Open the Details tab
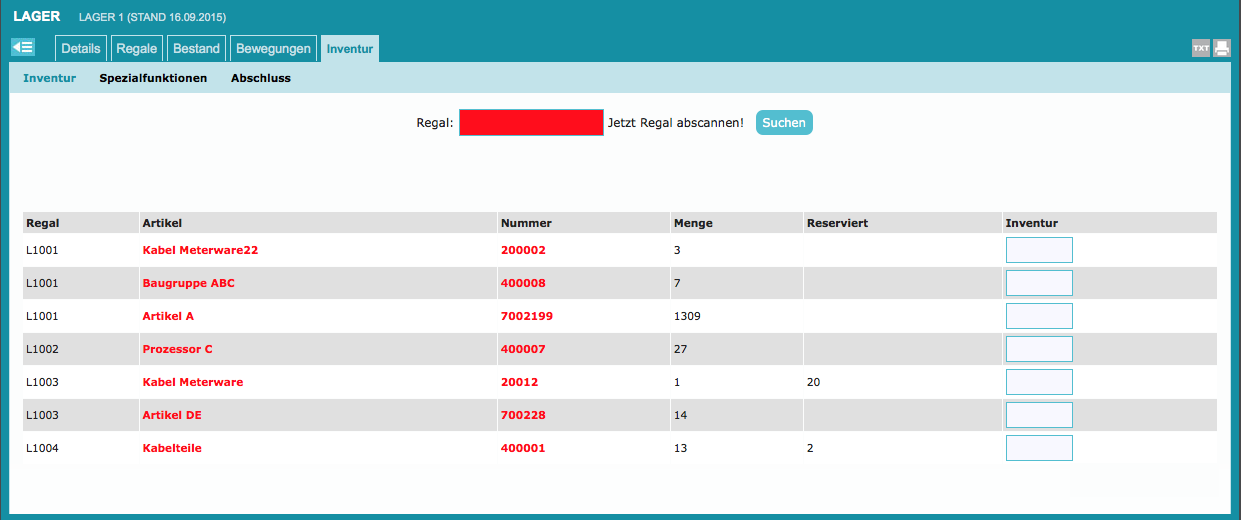This screenshot has width=1241, height=520. point(81,49)
